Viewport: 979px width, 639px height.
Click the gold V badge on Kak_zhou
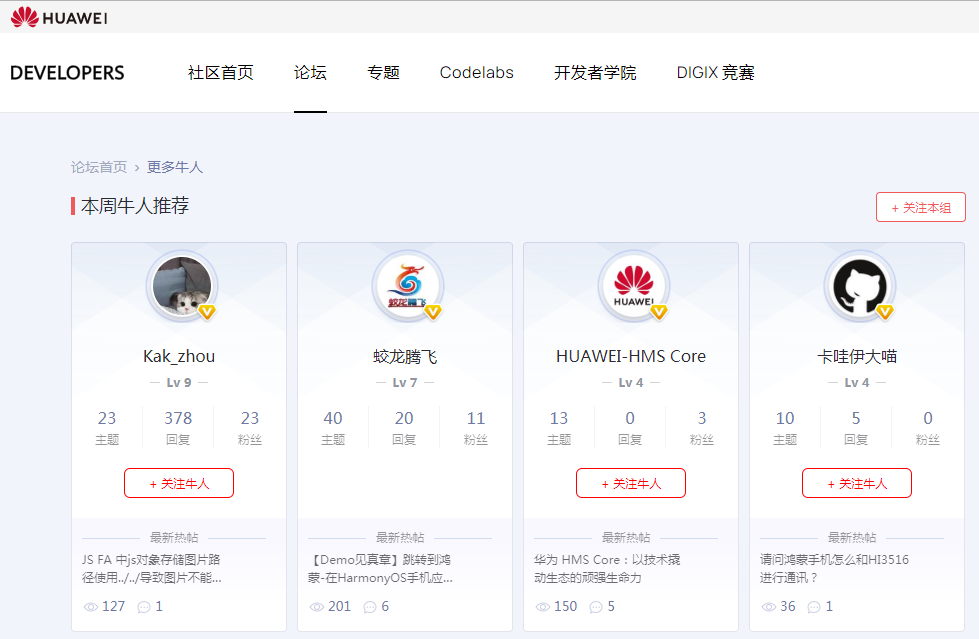(208, 312)
